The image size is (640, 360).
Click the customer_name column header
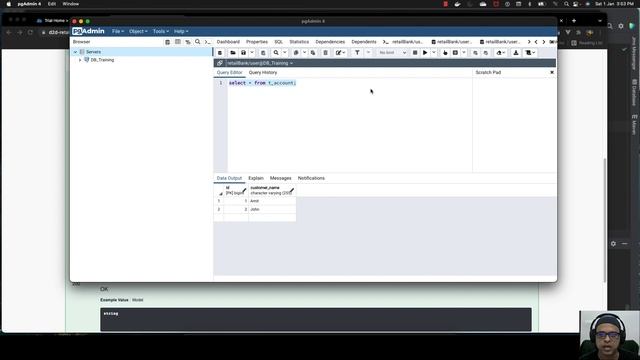point(272,190)
